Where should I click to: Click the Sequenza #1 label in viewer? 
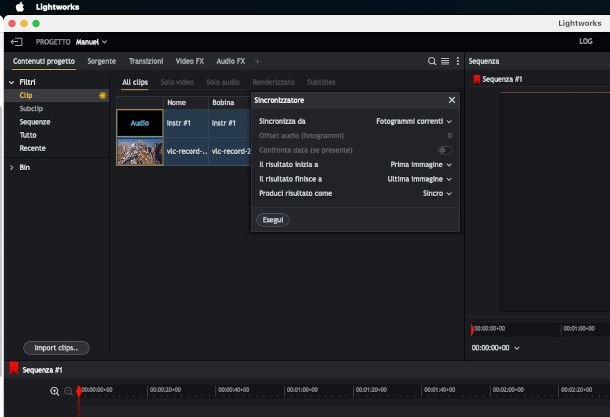(502, 79)
